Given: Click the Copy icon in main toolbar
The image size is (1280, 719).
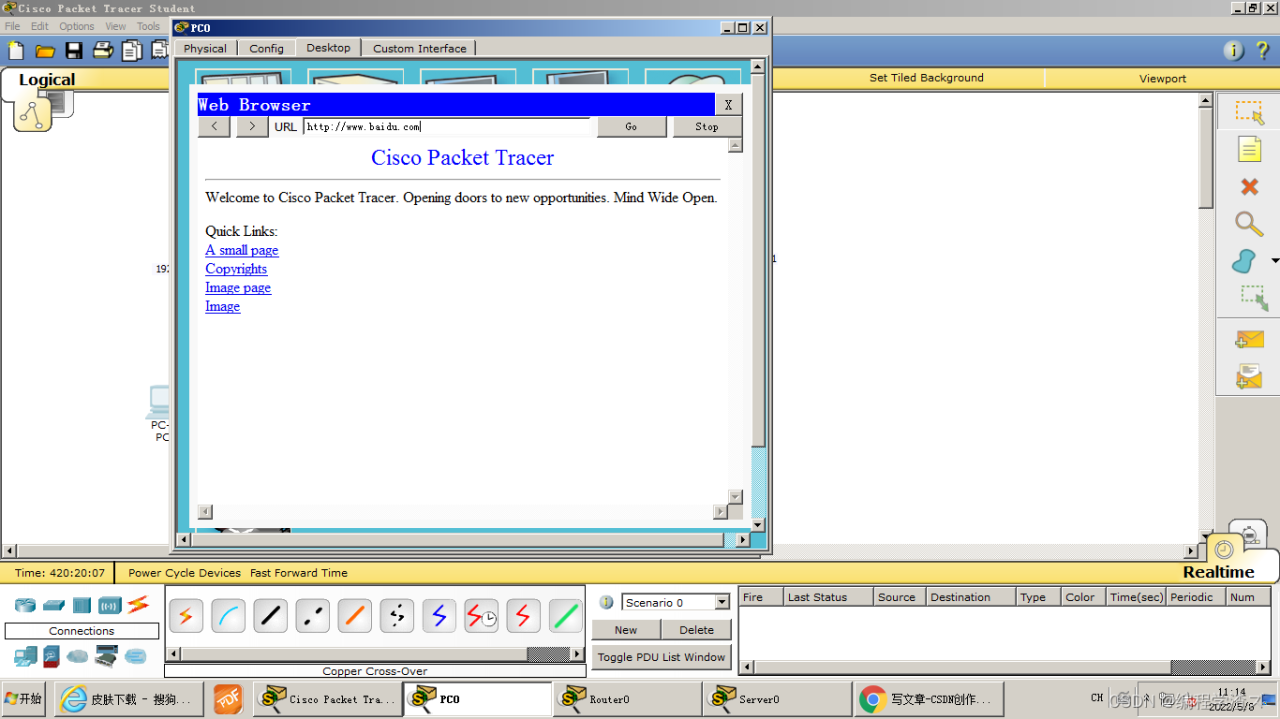Looking at the screenshot, I should coord(132,50).
